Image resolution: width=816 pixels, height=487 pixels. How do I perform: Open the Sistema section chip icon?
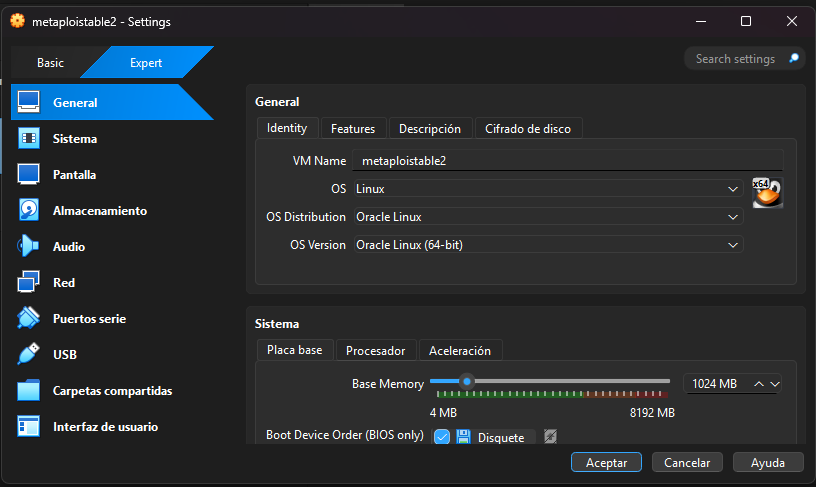coord(29,139)
